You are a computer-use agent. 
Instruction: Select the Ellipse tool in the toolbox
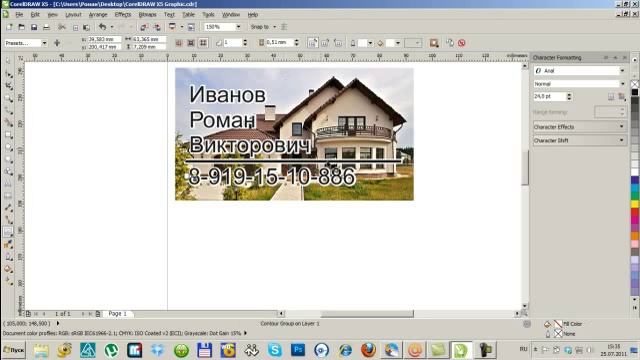(x=8, y=147)
